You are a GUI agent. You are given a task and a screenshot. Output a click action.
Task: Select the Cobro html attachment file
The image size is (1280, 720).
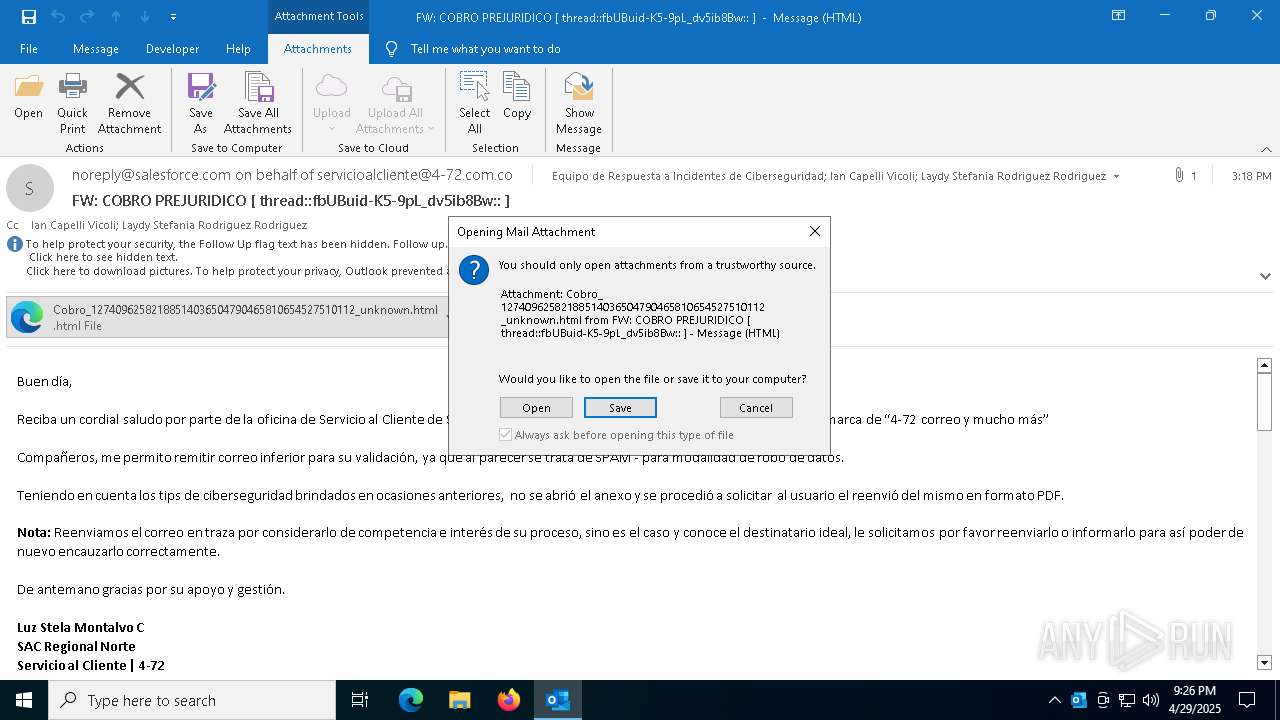click(227, 317)
